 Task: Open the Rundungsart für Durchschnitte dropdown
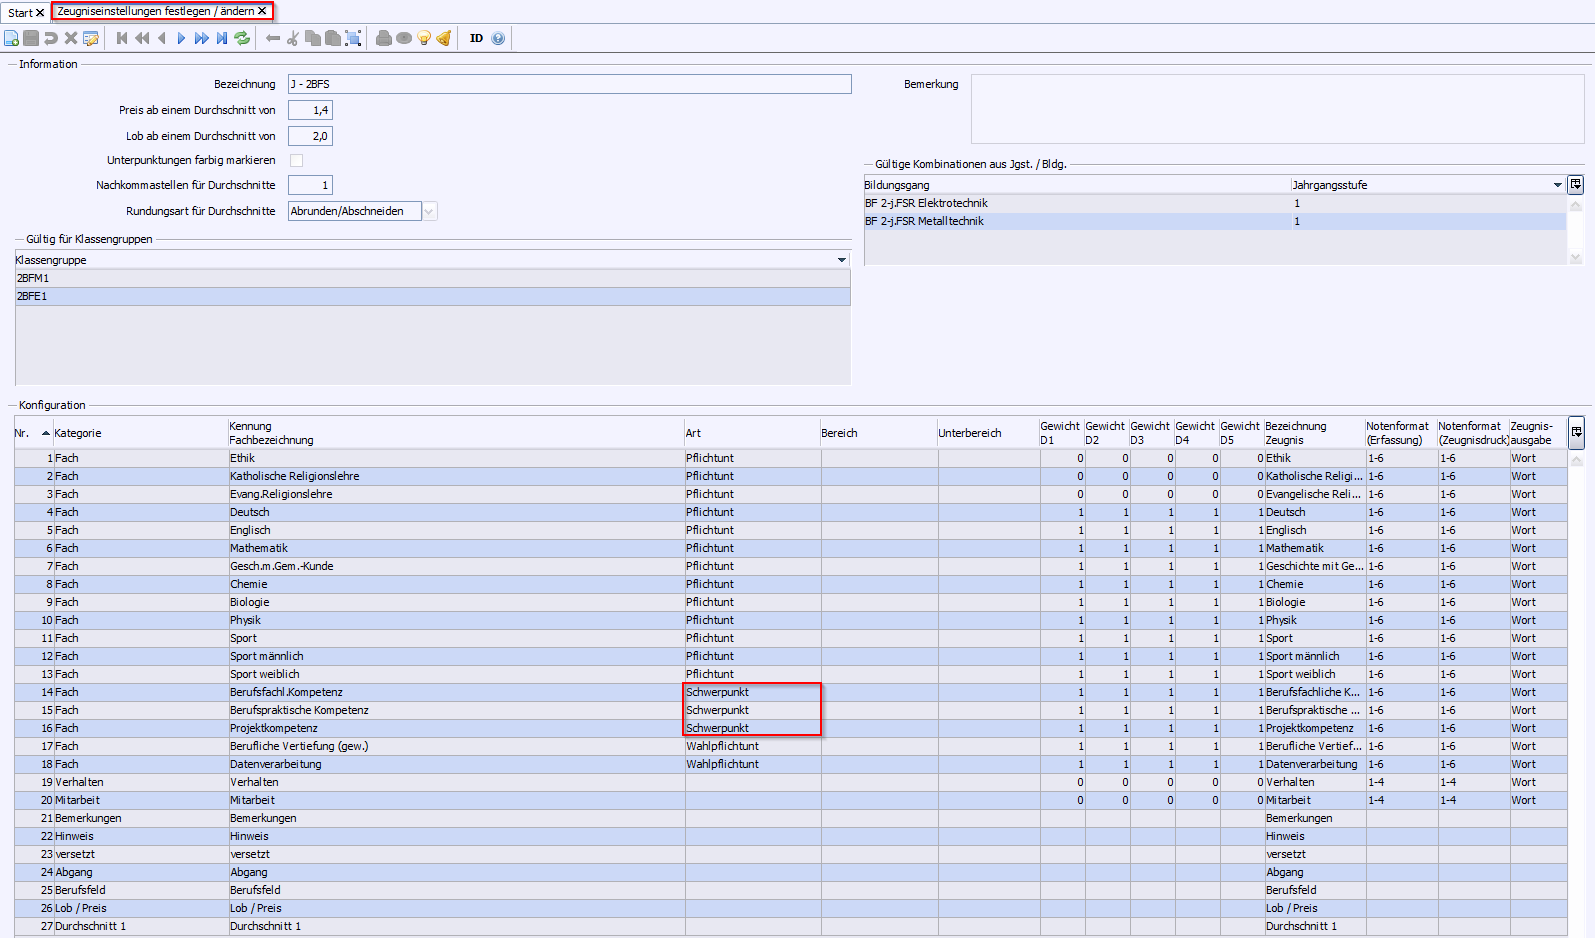click(x=429, y=211)
